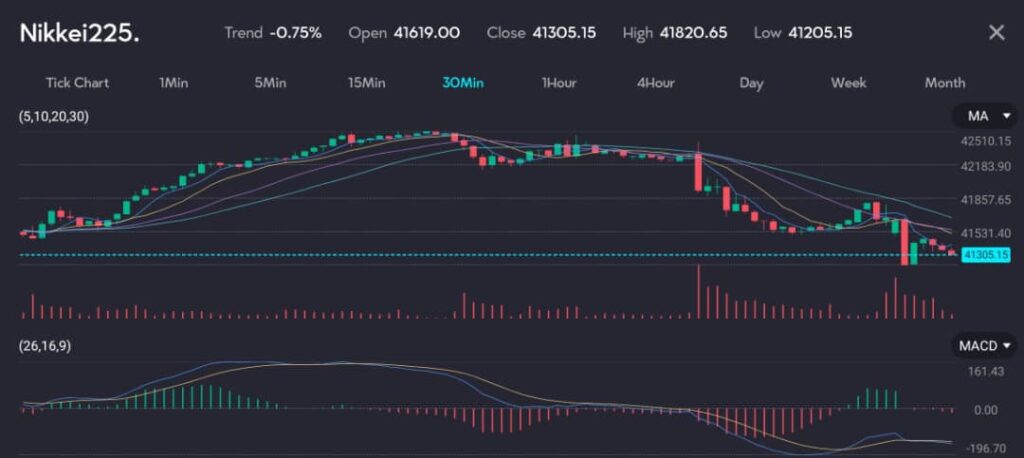The height and width of the screenshot is (458, 1024).
Task: Switch chart to 1Hour interval
Action: coord(559,83)
